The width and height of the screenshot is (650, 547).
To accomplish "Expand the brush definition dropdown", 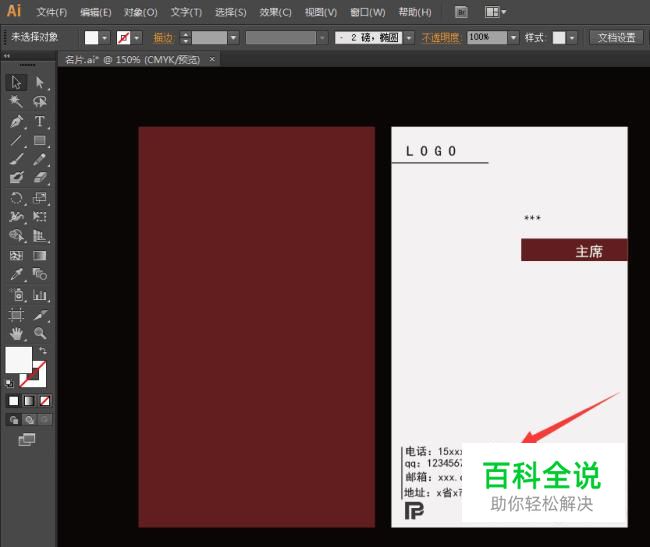I will click(408, 37).
